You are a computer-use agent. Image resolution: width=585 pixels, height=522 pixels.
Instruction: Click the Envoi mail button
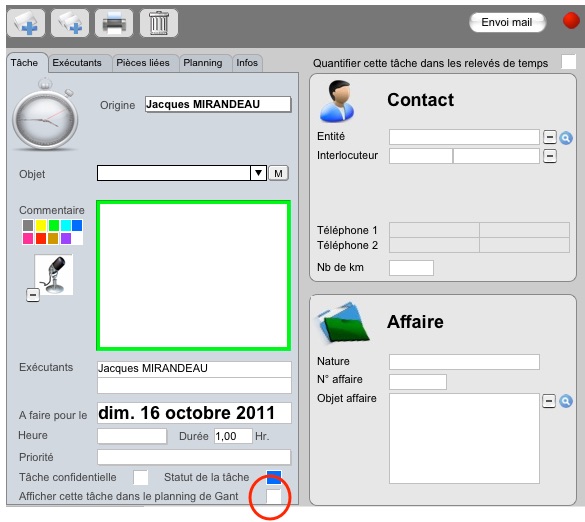(x=507, y=22)
